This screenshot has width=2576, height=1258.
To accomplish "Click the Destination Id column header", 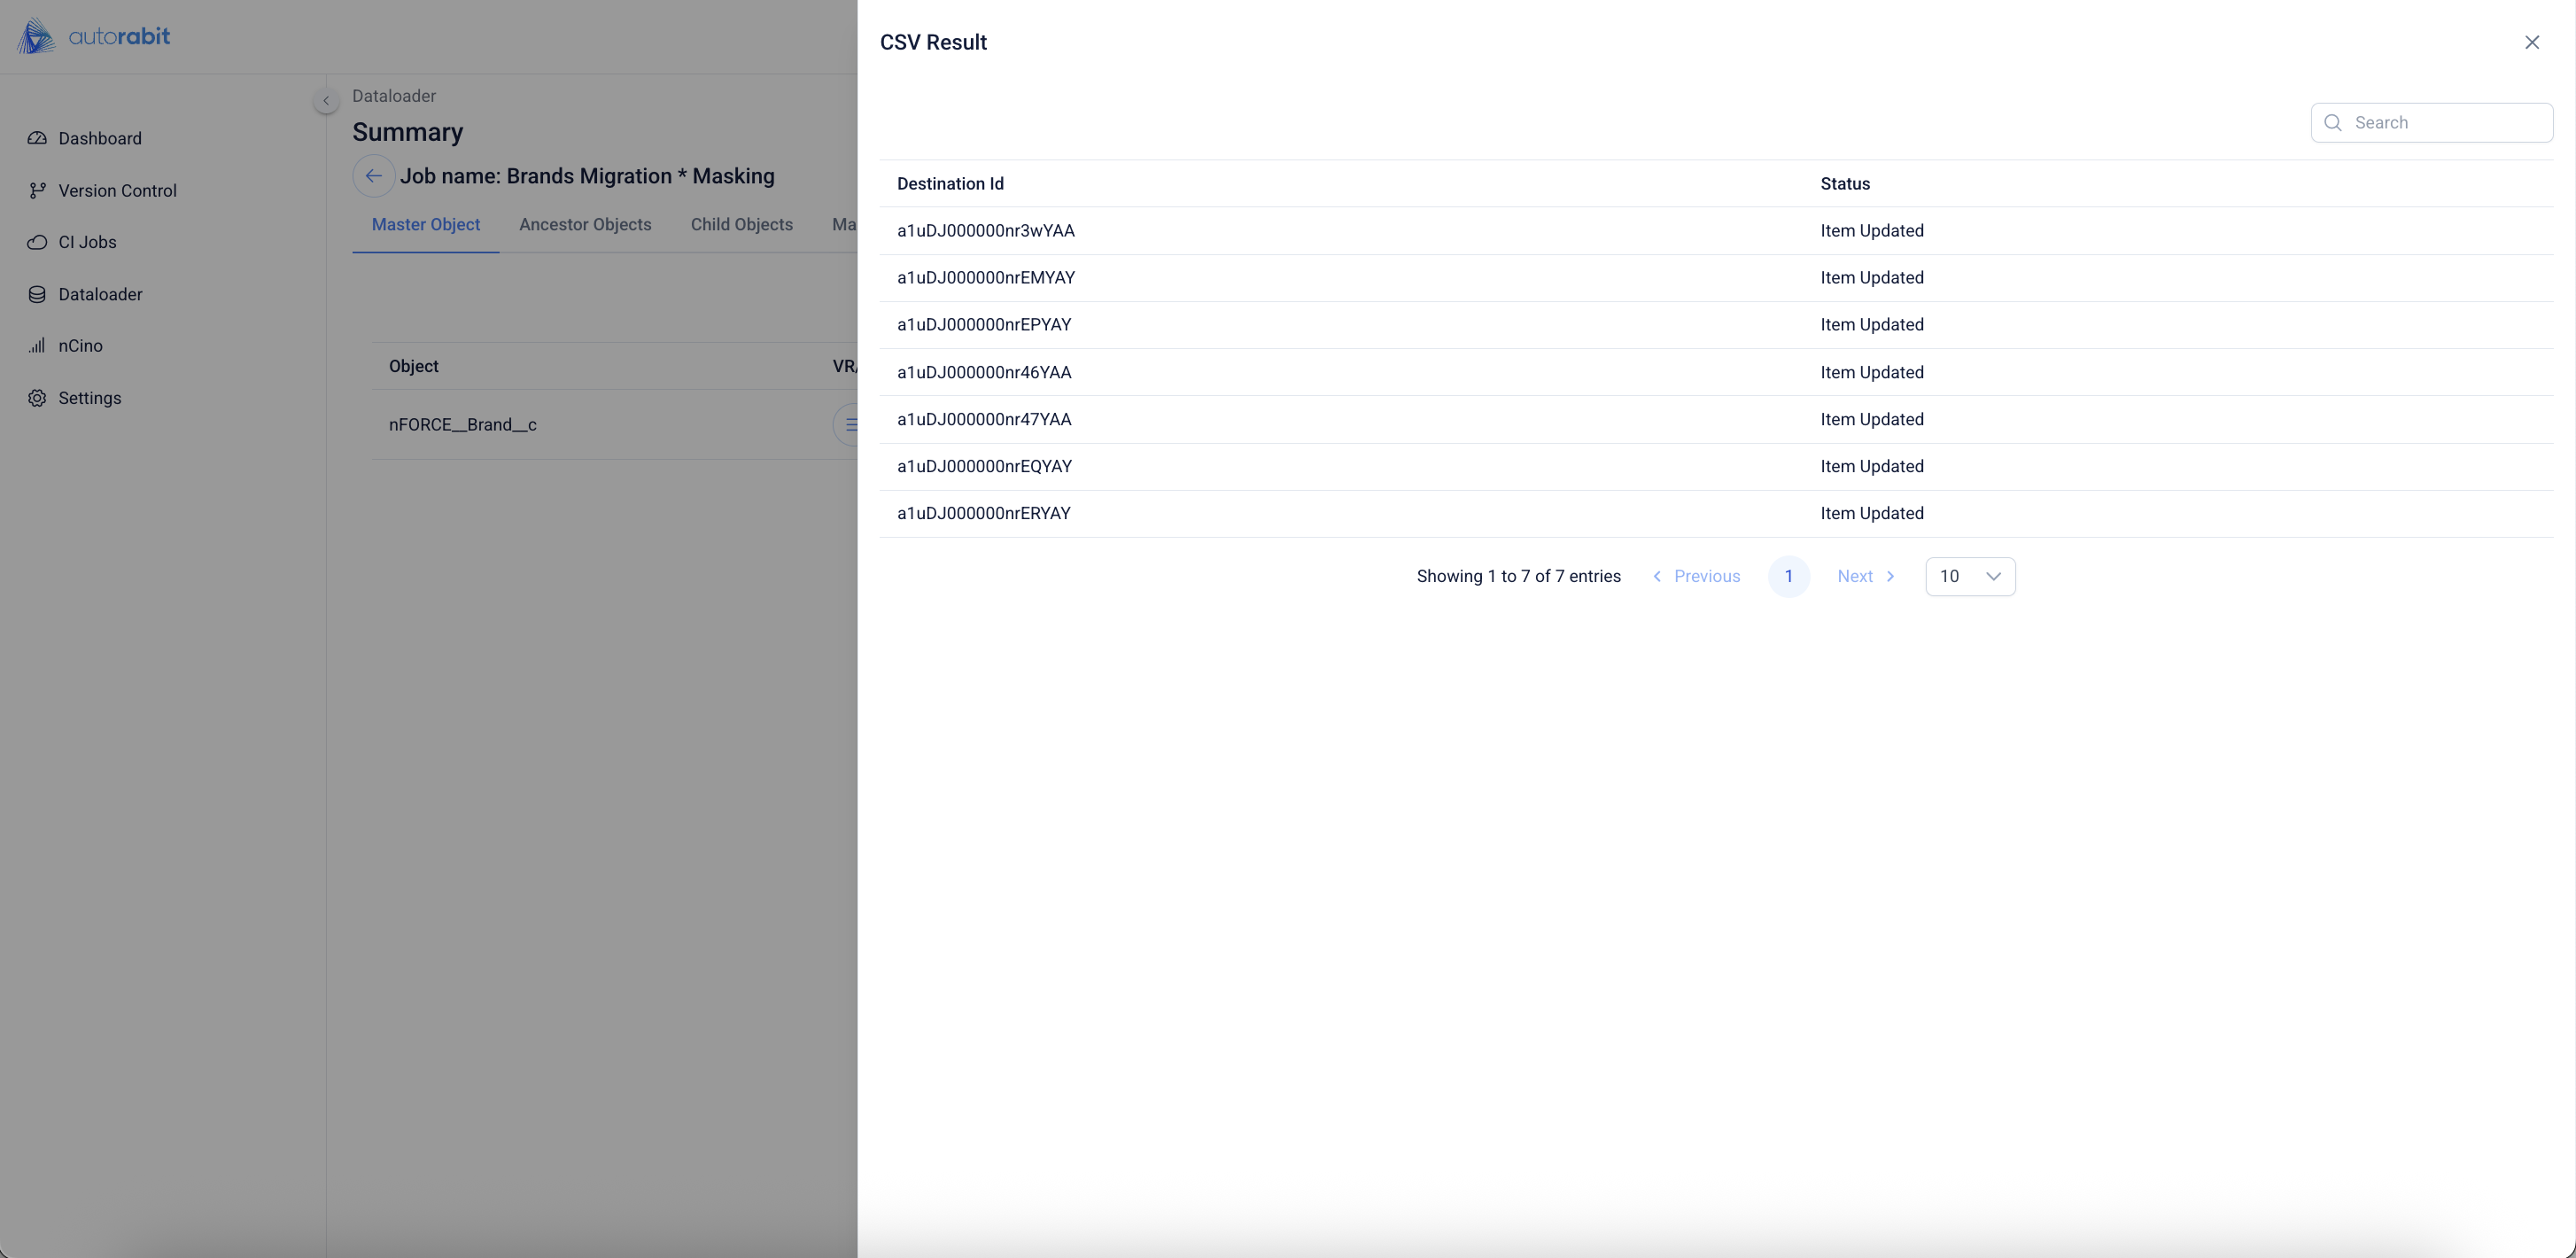I will (x=950, y=184).
